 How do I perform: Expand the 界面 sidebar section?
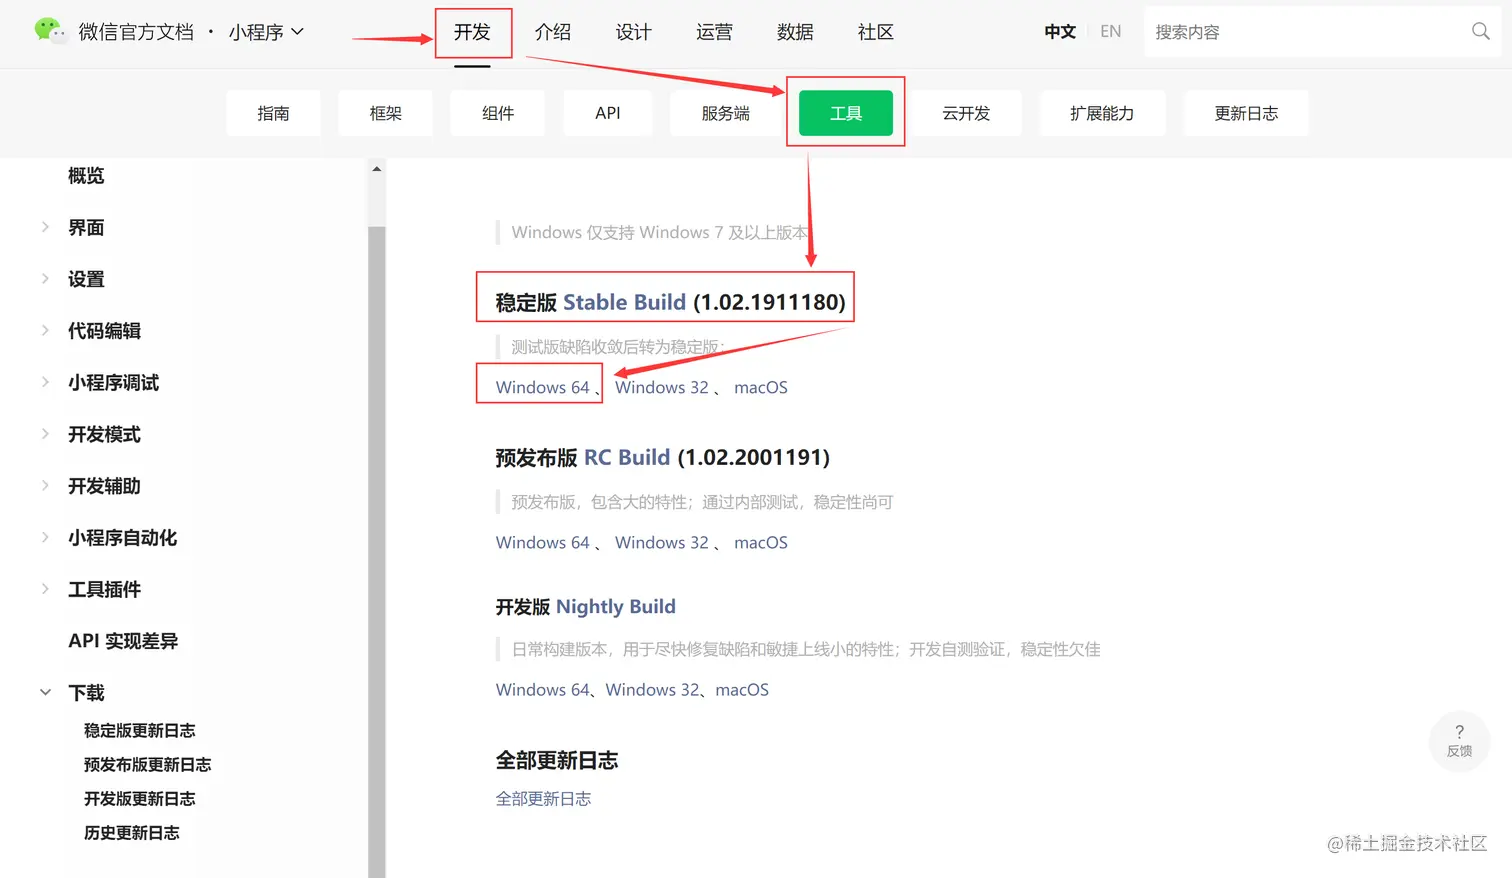click(x=45, y=227)
